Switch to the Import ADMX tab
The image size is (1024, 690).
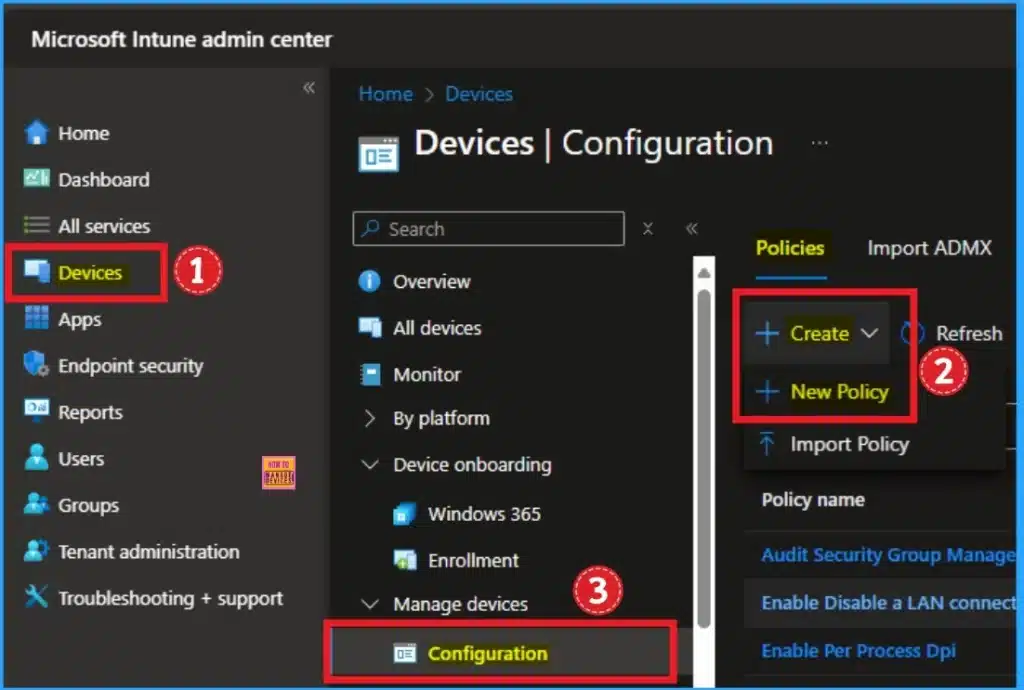click(x=928, y=248)
